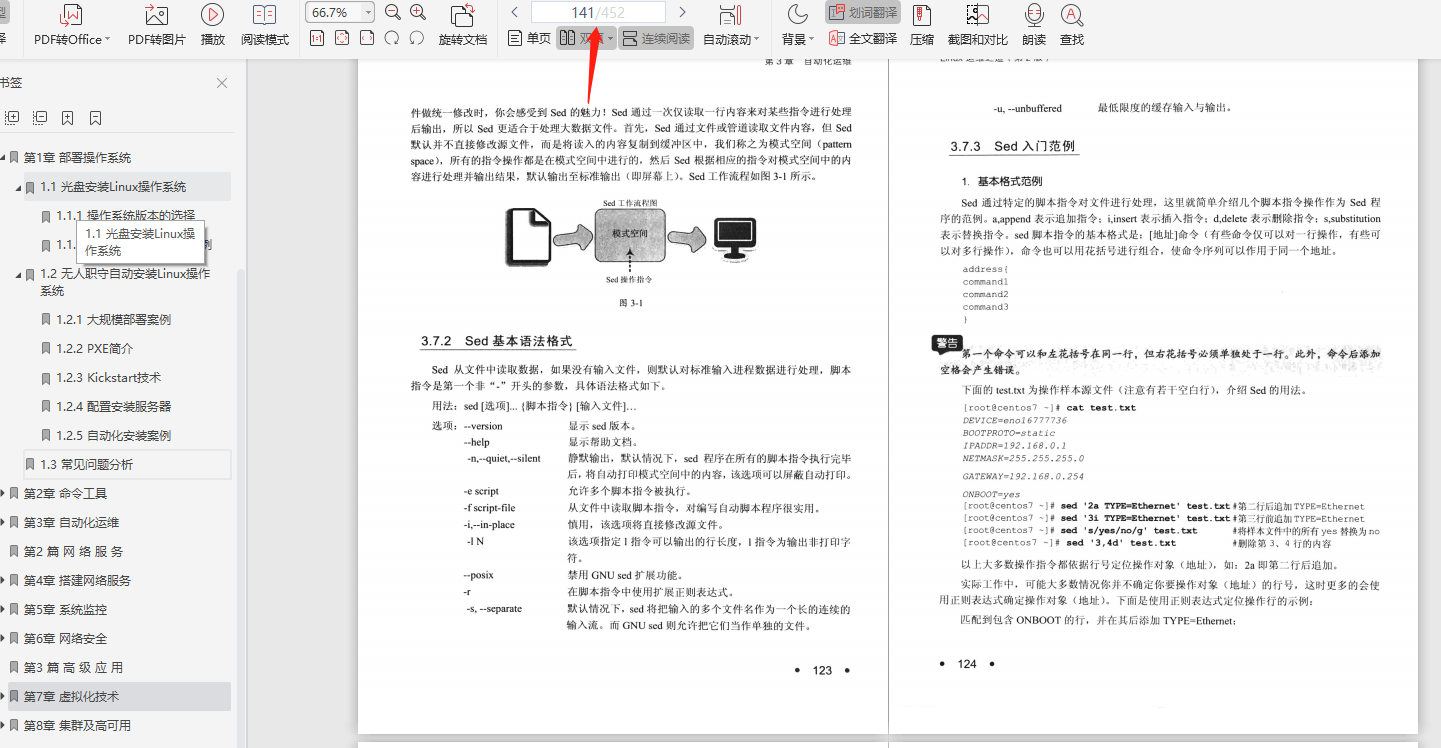The image size is (1441, 748).
Task: Expand 第3章 自动化运维 node
Action: [x=3, y=523]
